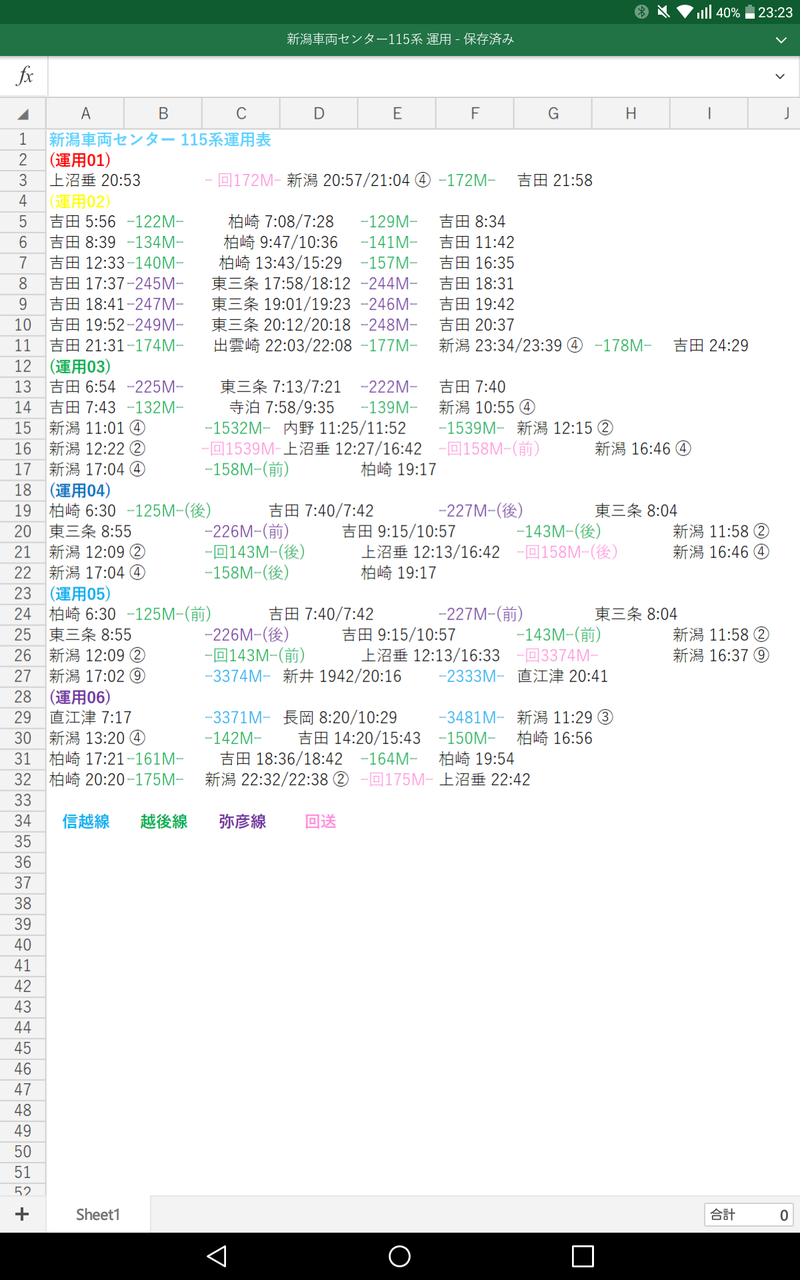Select the pink -回172M- cell
The image size is (800, 1280).
241,181
